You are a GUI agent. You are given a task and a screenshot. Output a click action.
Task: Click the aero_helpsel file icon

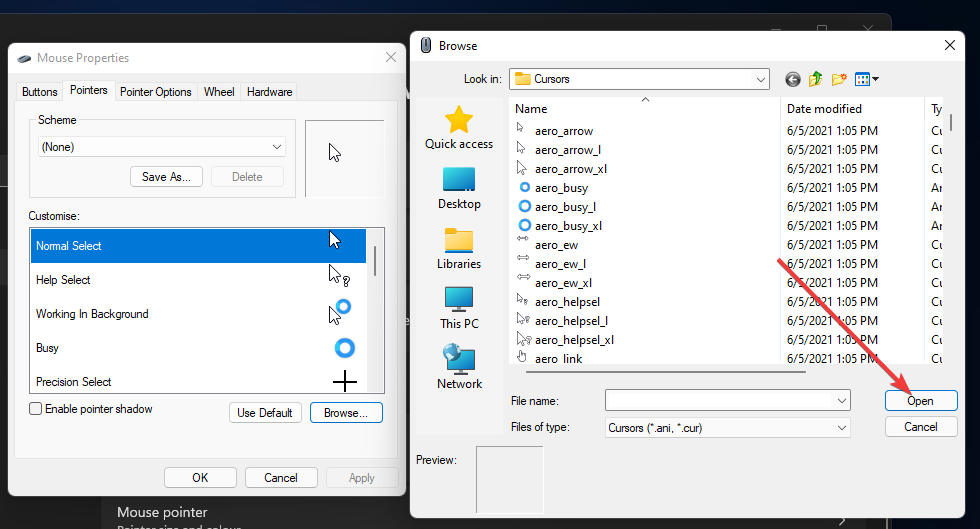point(523,300)
